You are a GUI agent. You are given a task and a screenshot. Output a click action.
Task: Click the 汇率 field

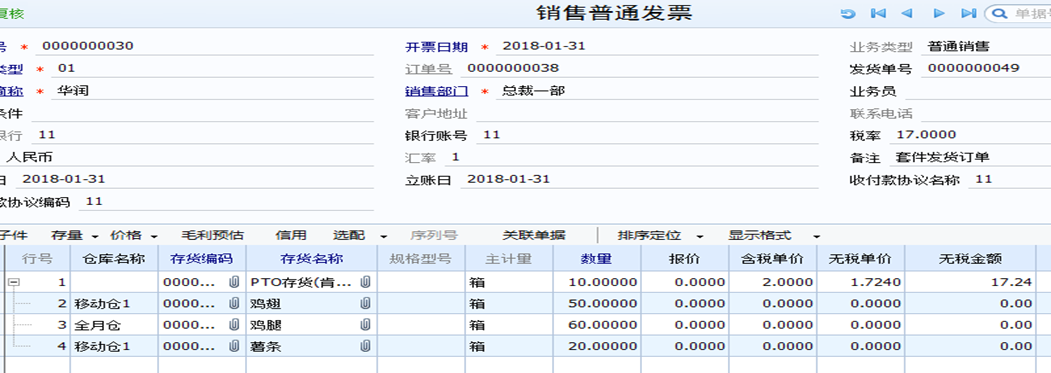pyautogui.click(x=631, y=158)
